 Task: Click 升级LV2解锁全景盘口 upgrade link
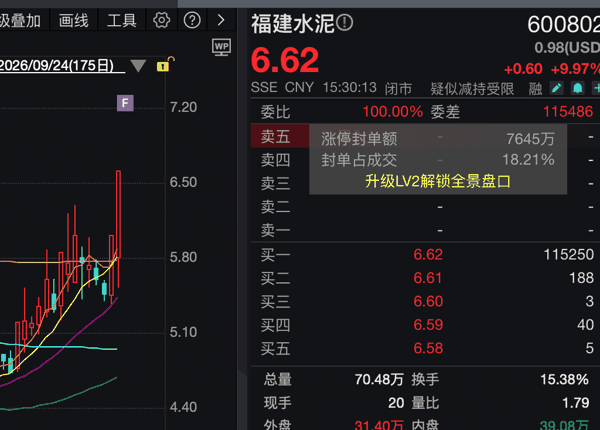[438, 181]
